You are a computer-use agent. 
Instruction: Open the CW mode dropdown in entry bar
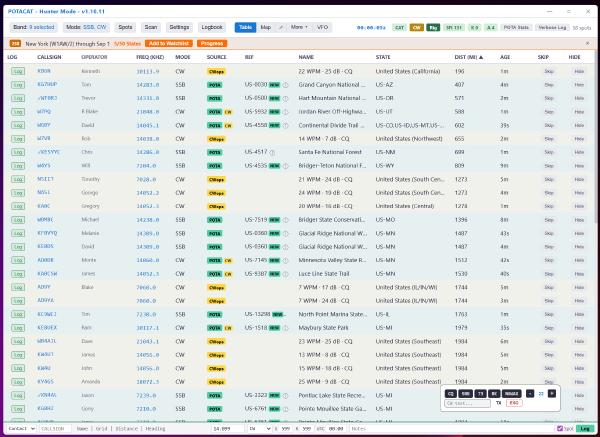pos(259,429)
